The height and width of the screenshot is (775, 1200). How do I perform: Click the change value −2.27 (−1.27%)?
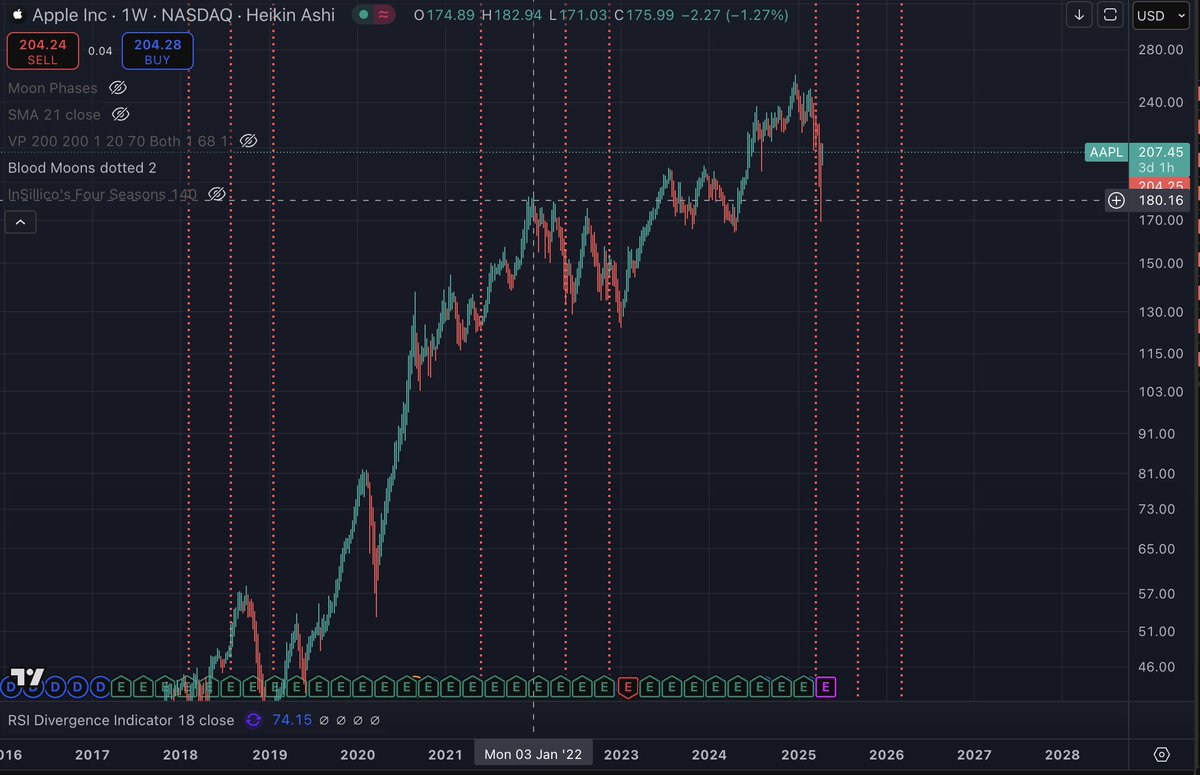pos(735,15)
